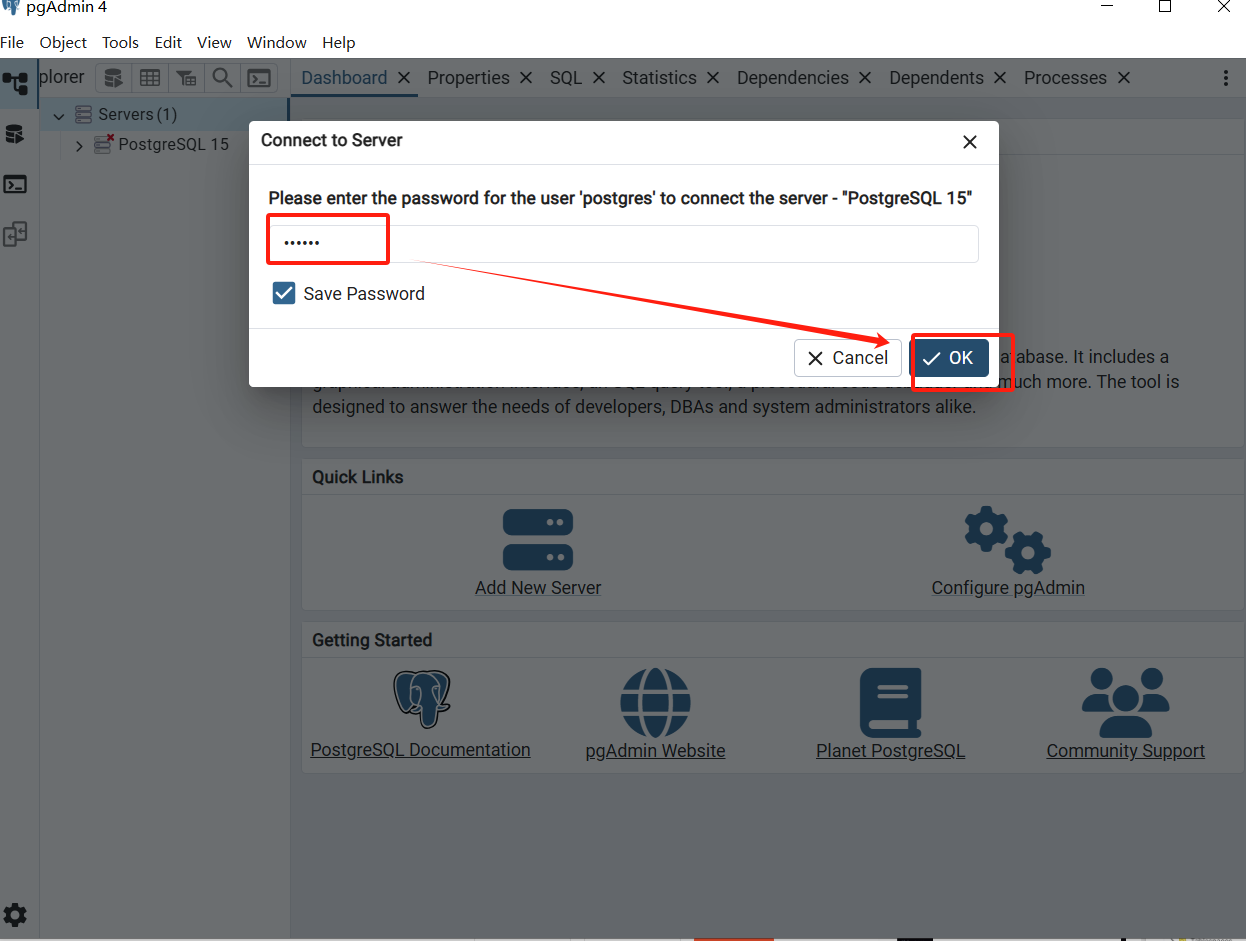The width and height of the screenshot is (1246, 941).
Task: Open the three-dot panel options menu
Action: (x=1226, y=78)
